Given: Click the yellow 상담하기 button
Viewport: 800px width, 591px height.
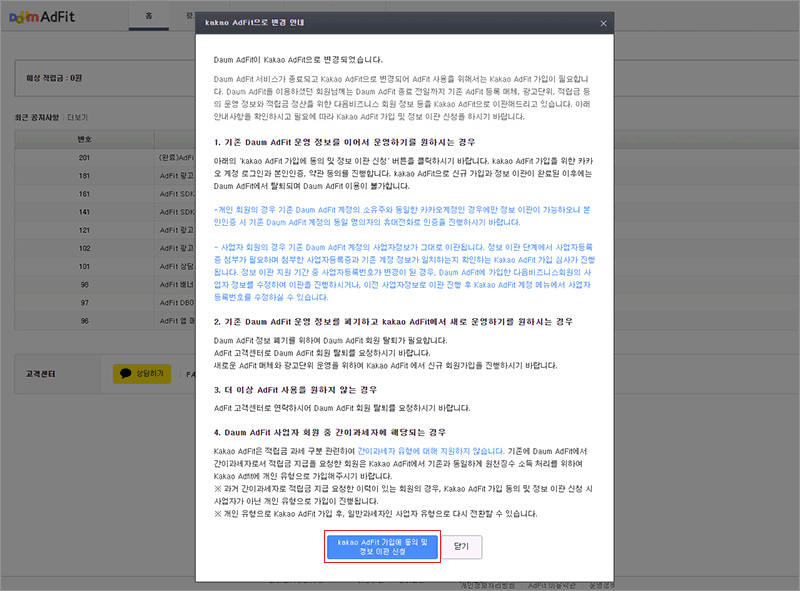Looking at the screenshot, I should tap(142, 374).
